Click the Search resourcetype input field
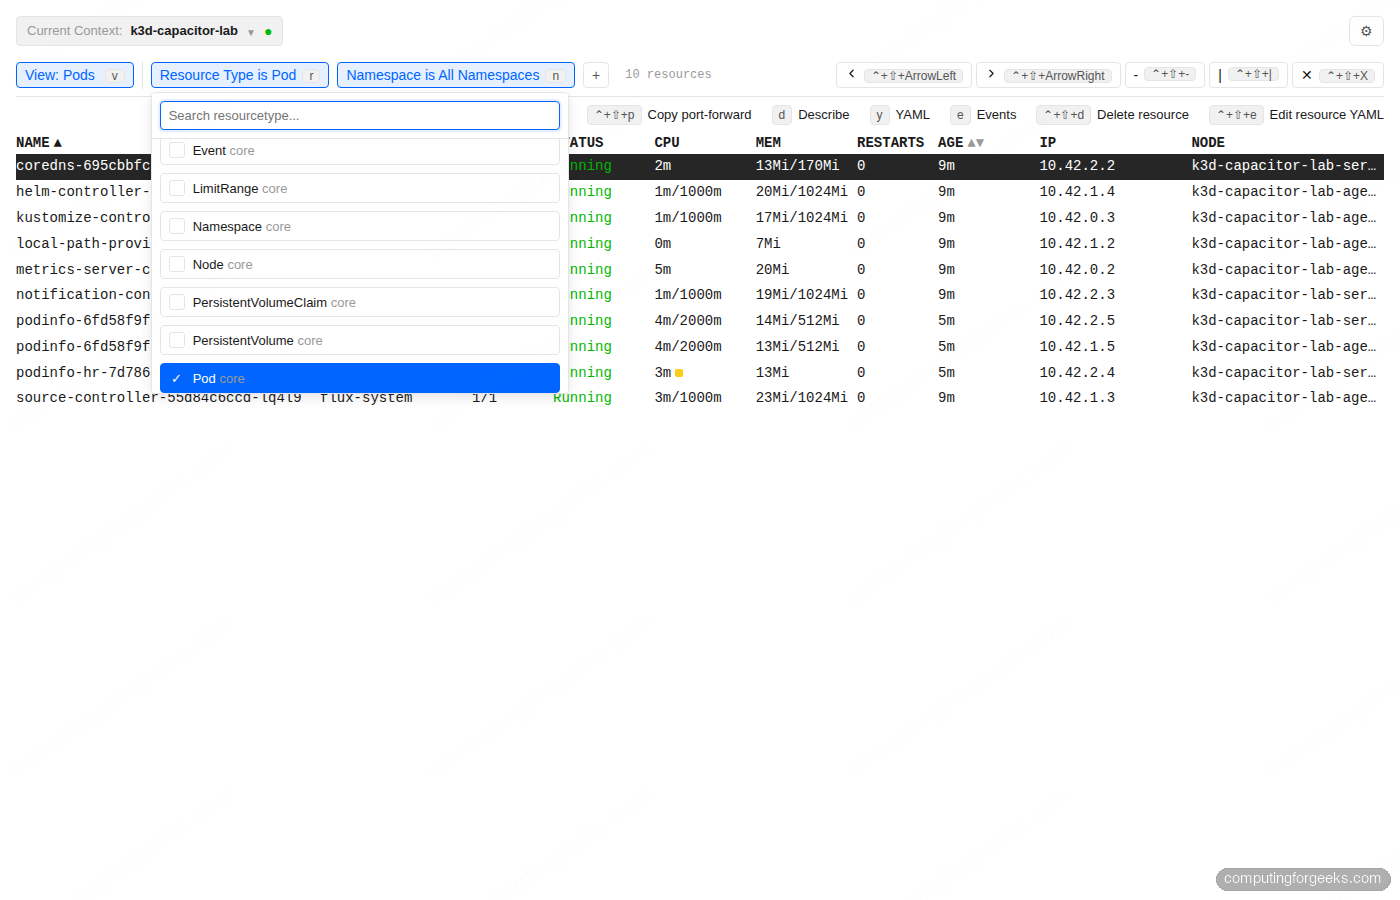 pos(360,115)
